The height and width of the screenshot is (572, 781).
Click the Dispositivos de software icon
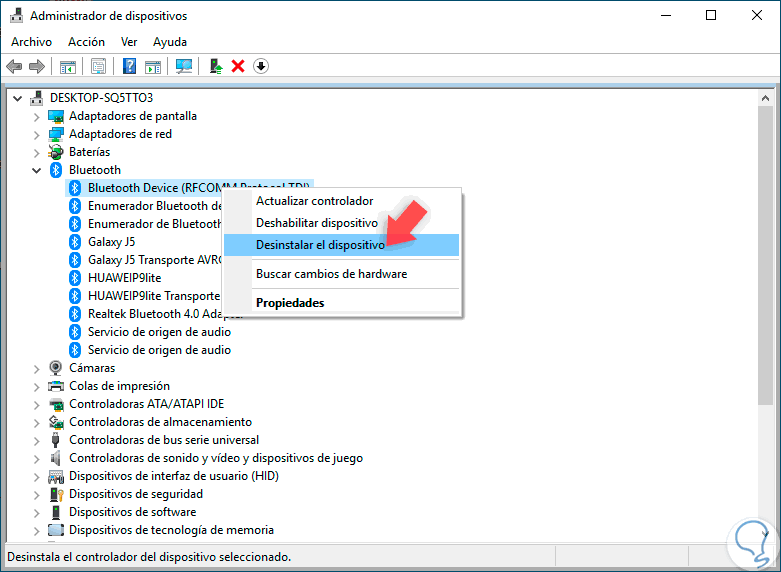[x=56, y=512]
